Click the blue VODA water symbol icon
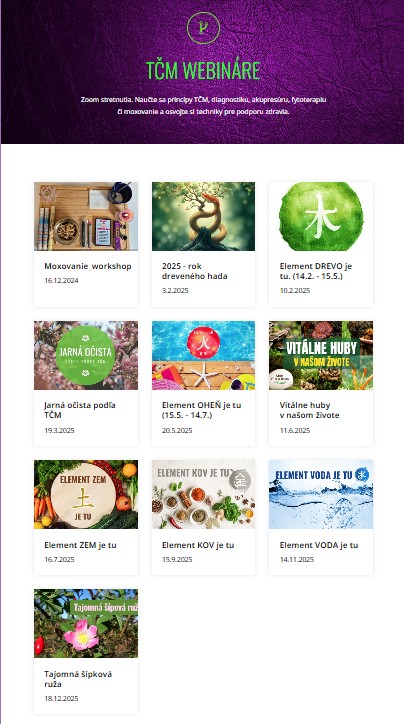 pos(362,475)
